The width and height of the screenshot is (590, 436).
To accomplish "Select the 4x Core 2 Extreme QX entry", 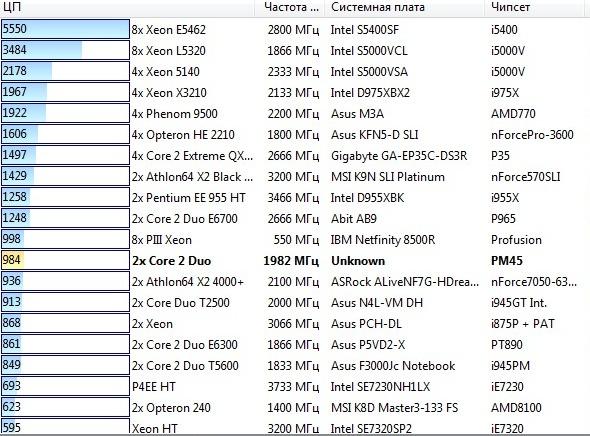I will [x=192, y=156].
